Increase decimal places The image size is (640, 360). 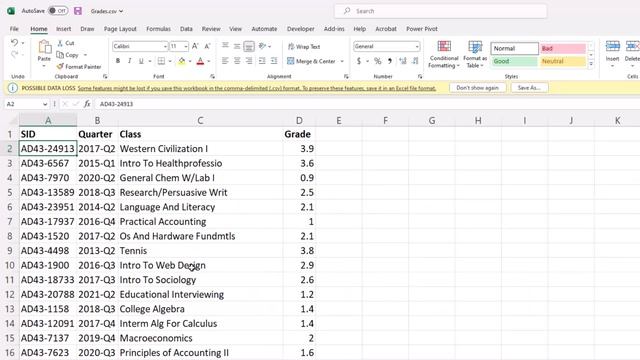click(403, 61)
